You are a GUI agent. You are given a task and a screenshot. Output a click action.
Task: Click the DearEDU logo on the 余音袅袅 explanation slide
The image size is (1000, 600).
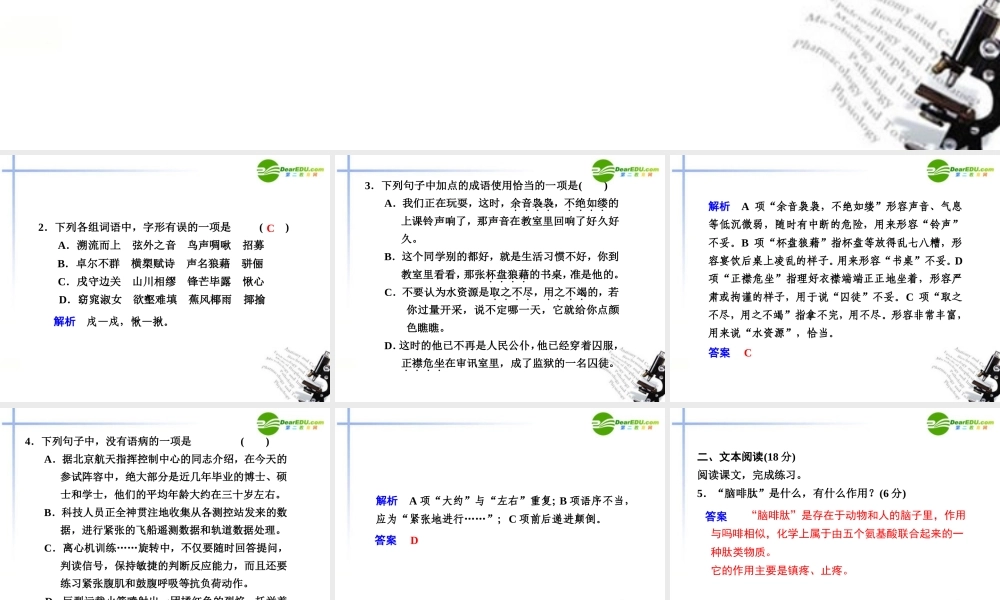pyautogui.click(x=960, y=171)
